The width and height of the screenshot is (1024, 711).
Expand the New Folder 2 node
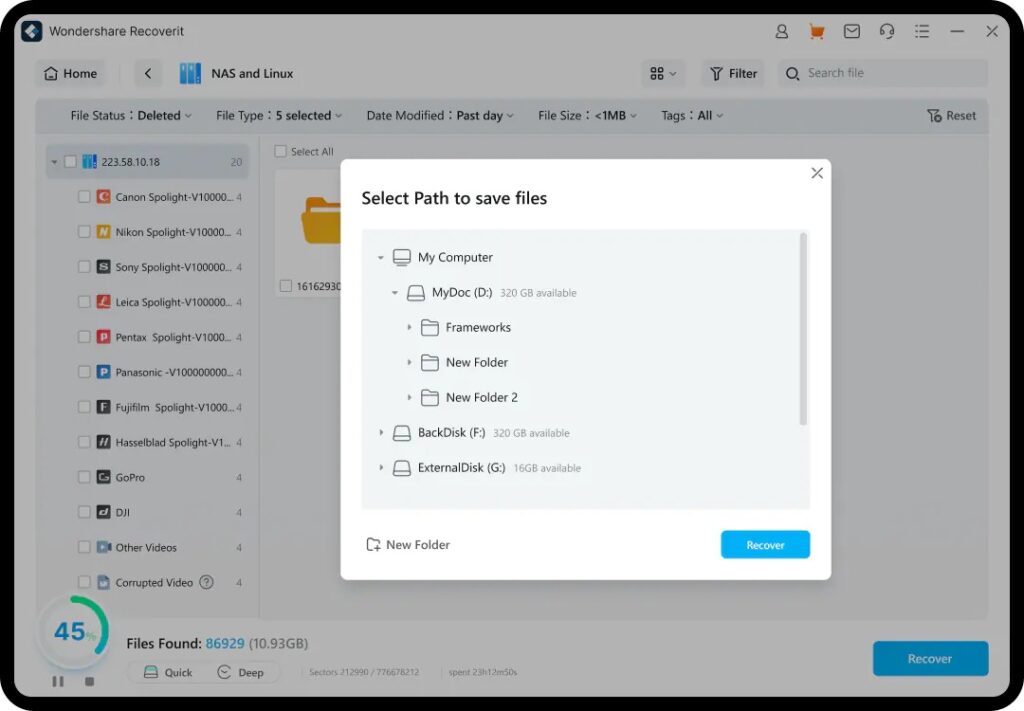point(409,398)
